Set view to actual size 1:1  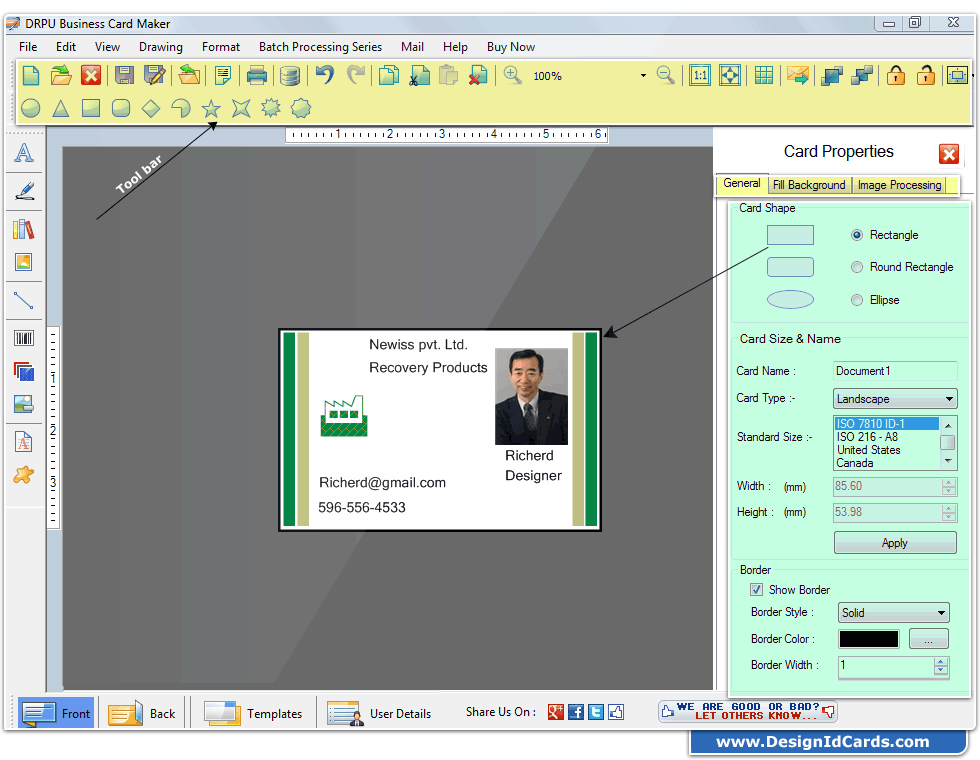tap(700, 76)
